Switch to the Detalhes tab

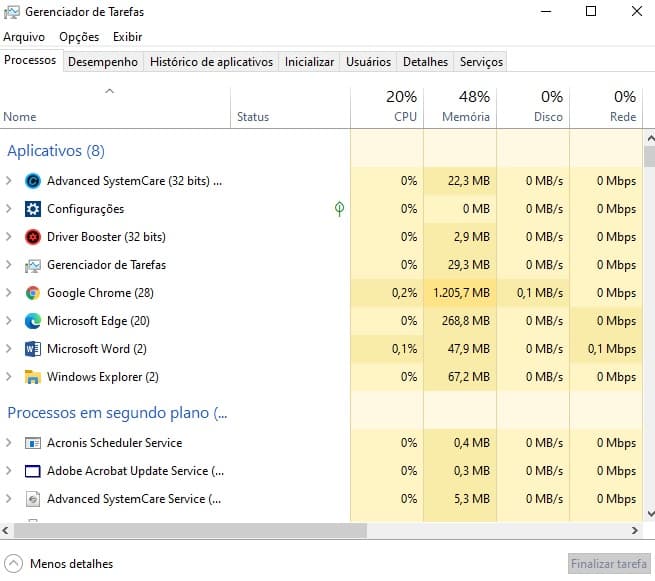[425, 62]
